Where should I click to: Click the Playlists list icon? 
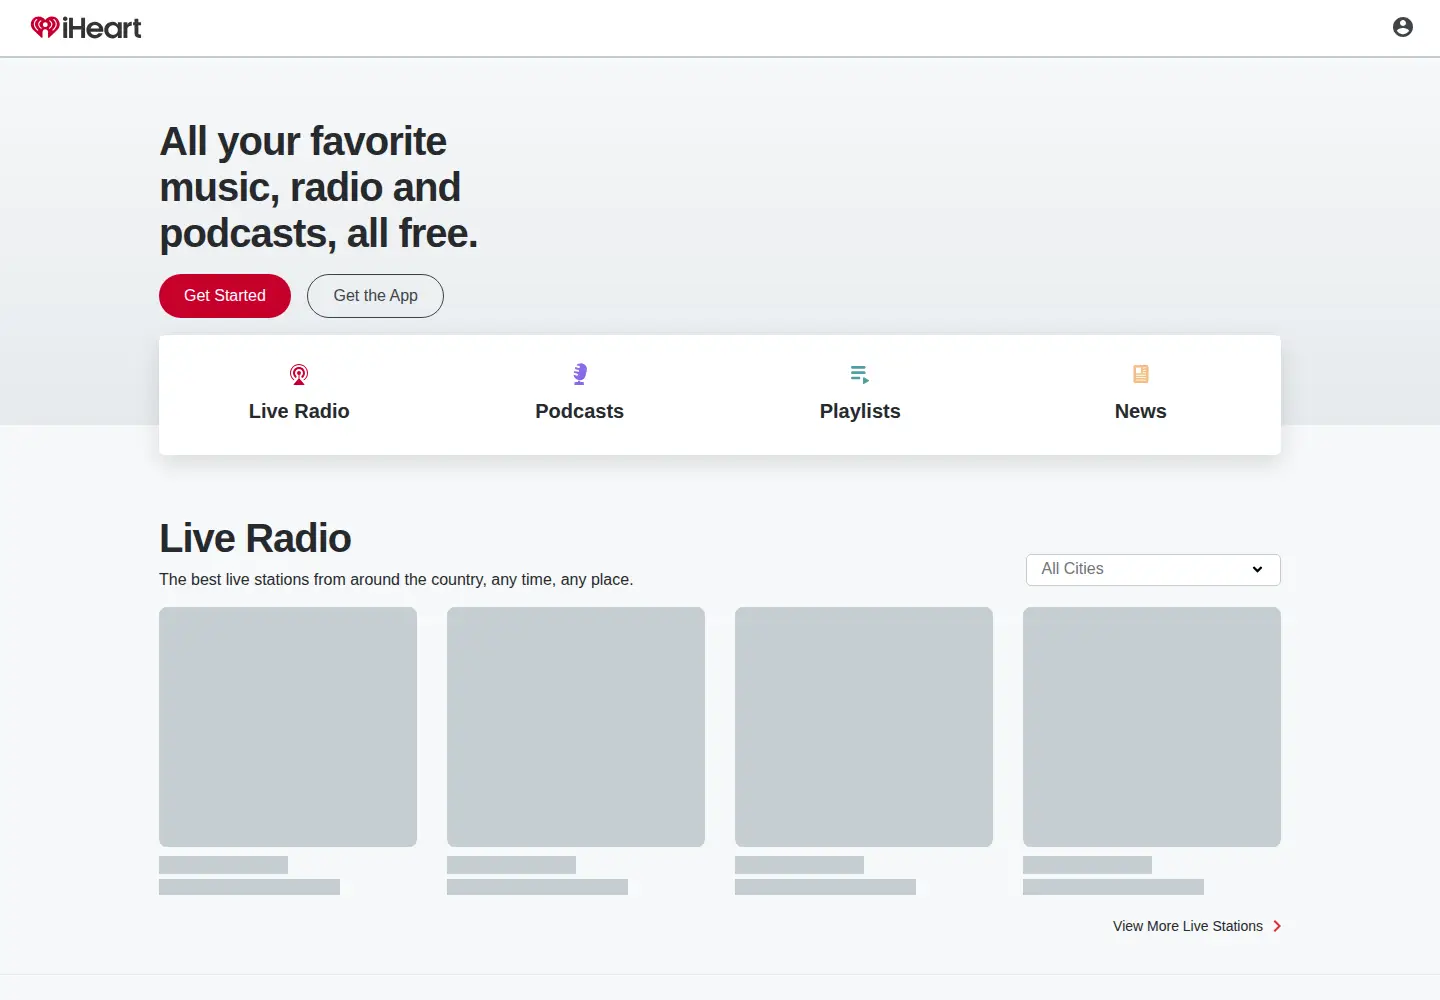pyautogui.click(x=860, y=374)
